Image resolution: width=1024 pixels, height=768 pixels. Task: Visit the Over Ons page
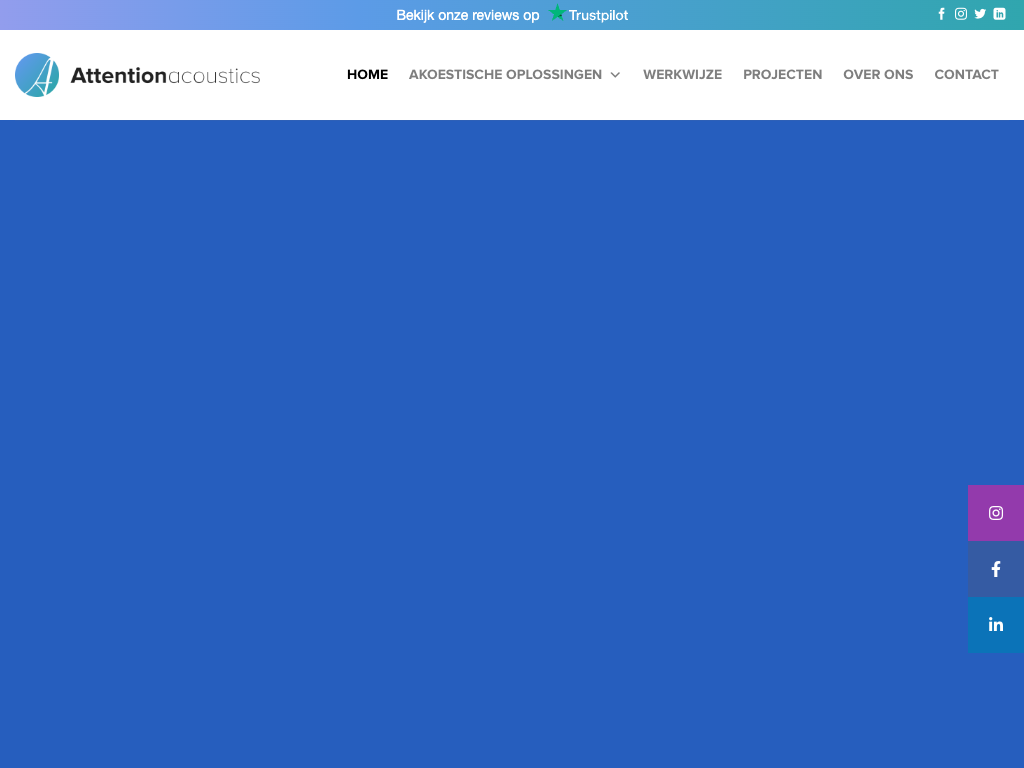pyautogui.click(x=878, y=75)
